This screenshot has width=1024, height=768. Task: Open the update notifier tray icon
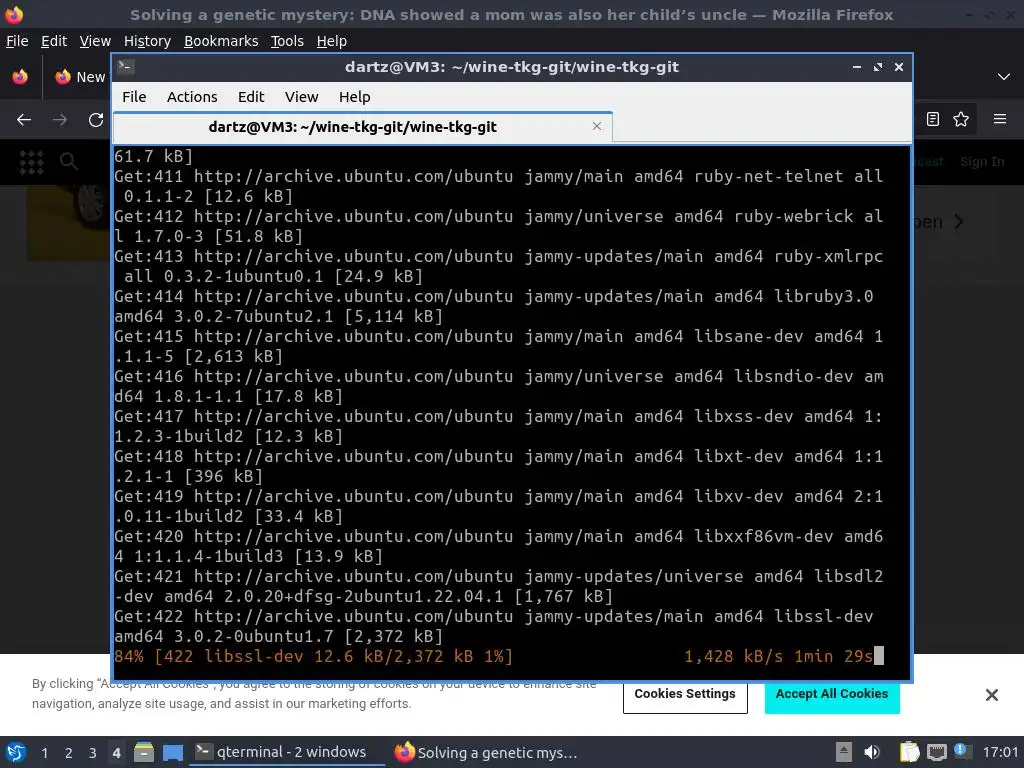961,750
